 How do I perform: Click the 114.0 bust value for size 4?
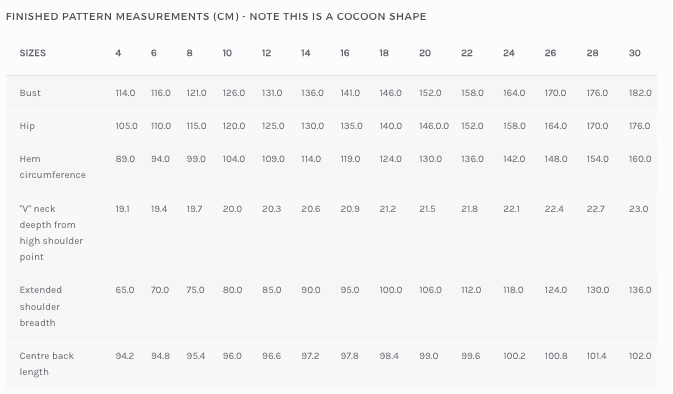click(x=125, y=93)
